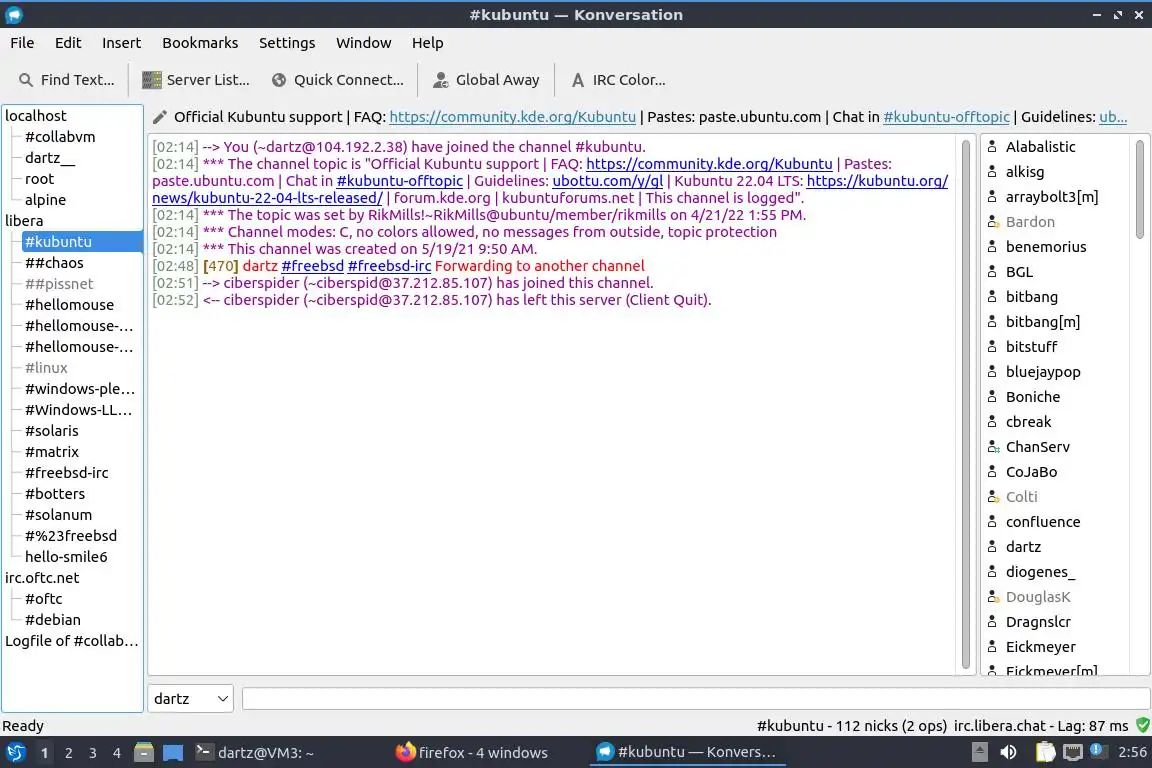Click the chat log vertical scrollbar
Image resolution: width=1152 pixels, height=768 pixels.
tap(965, 403)
